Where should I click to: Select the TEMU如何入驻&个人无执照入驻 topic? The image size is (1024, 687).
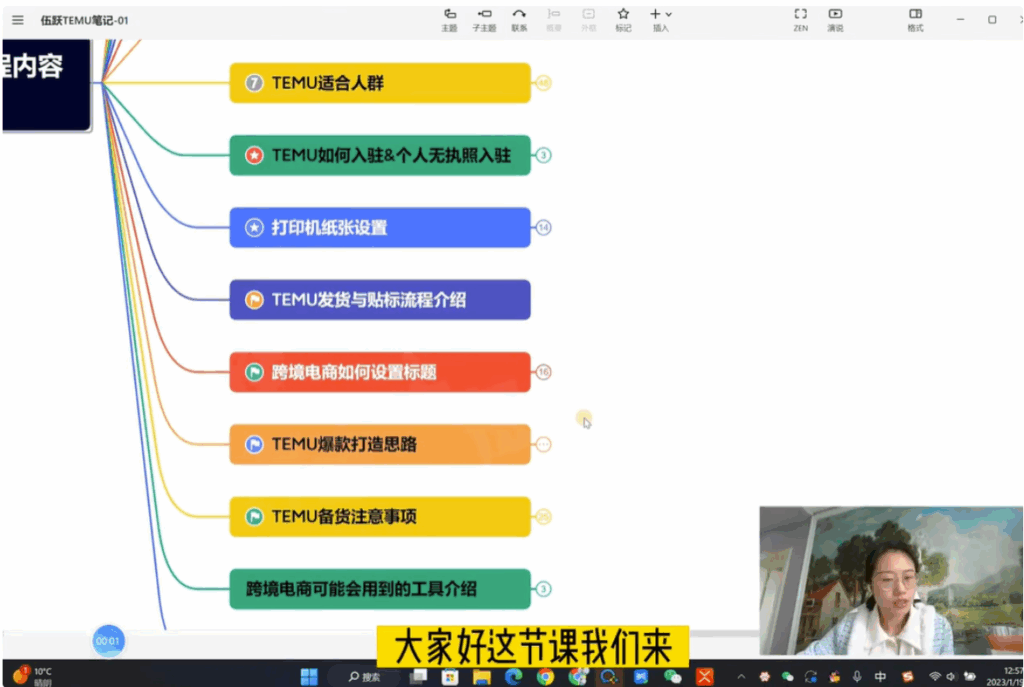[x=380, y=155]
